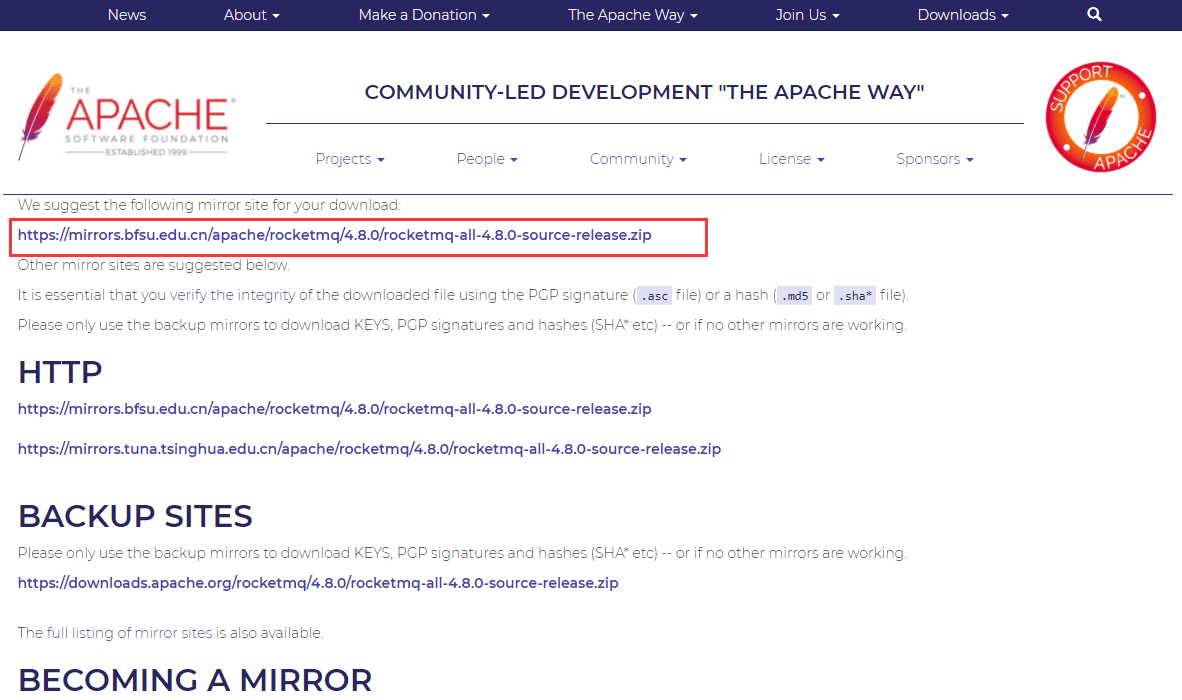Click the search magnifier icon

point(1094,15)
